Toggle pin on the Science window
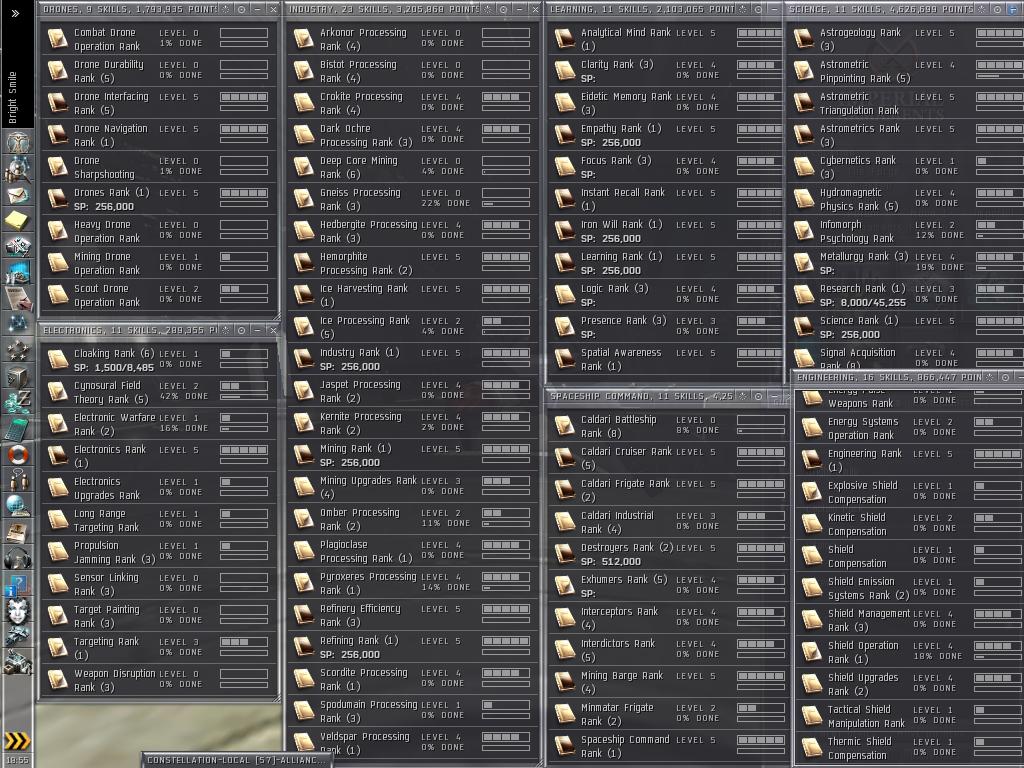This screenshot has width=1024, height=768. coord(982,9)
